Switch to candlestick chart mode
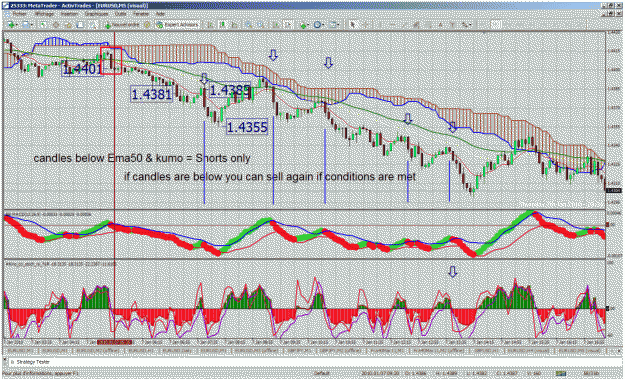625x379 pixels. tap(222, 25)
